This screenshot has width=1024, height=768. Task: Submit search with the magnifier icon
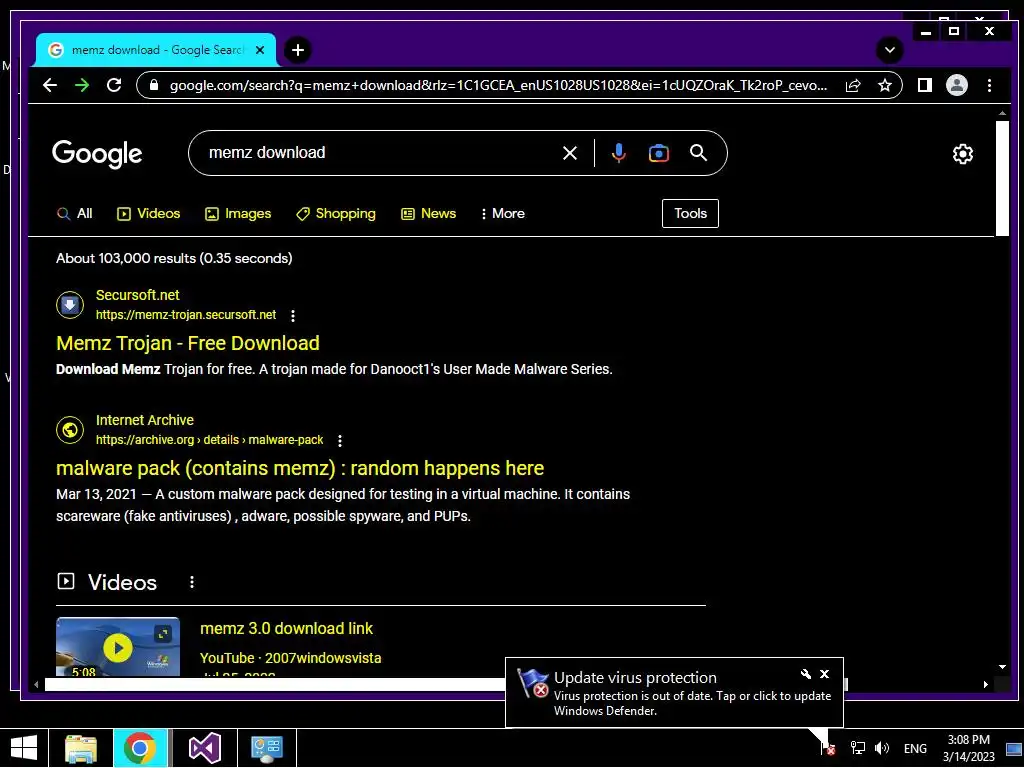[x=698, y=153]
